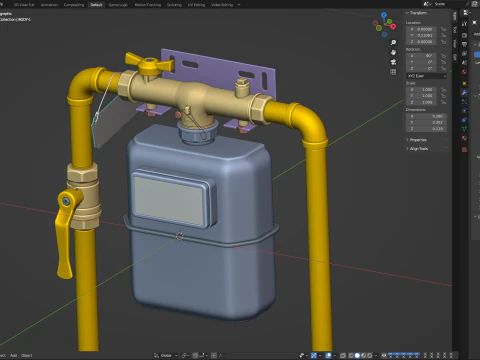Open the Texture properties tab

click(x=464, y=150)
